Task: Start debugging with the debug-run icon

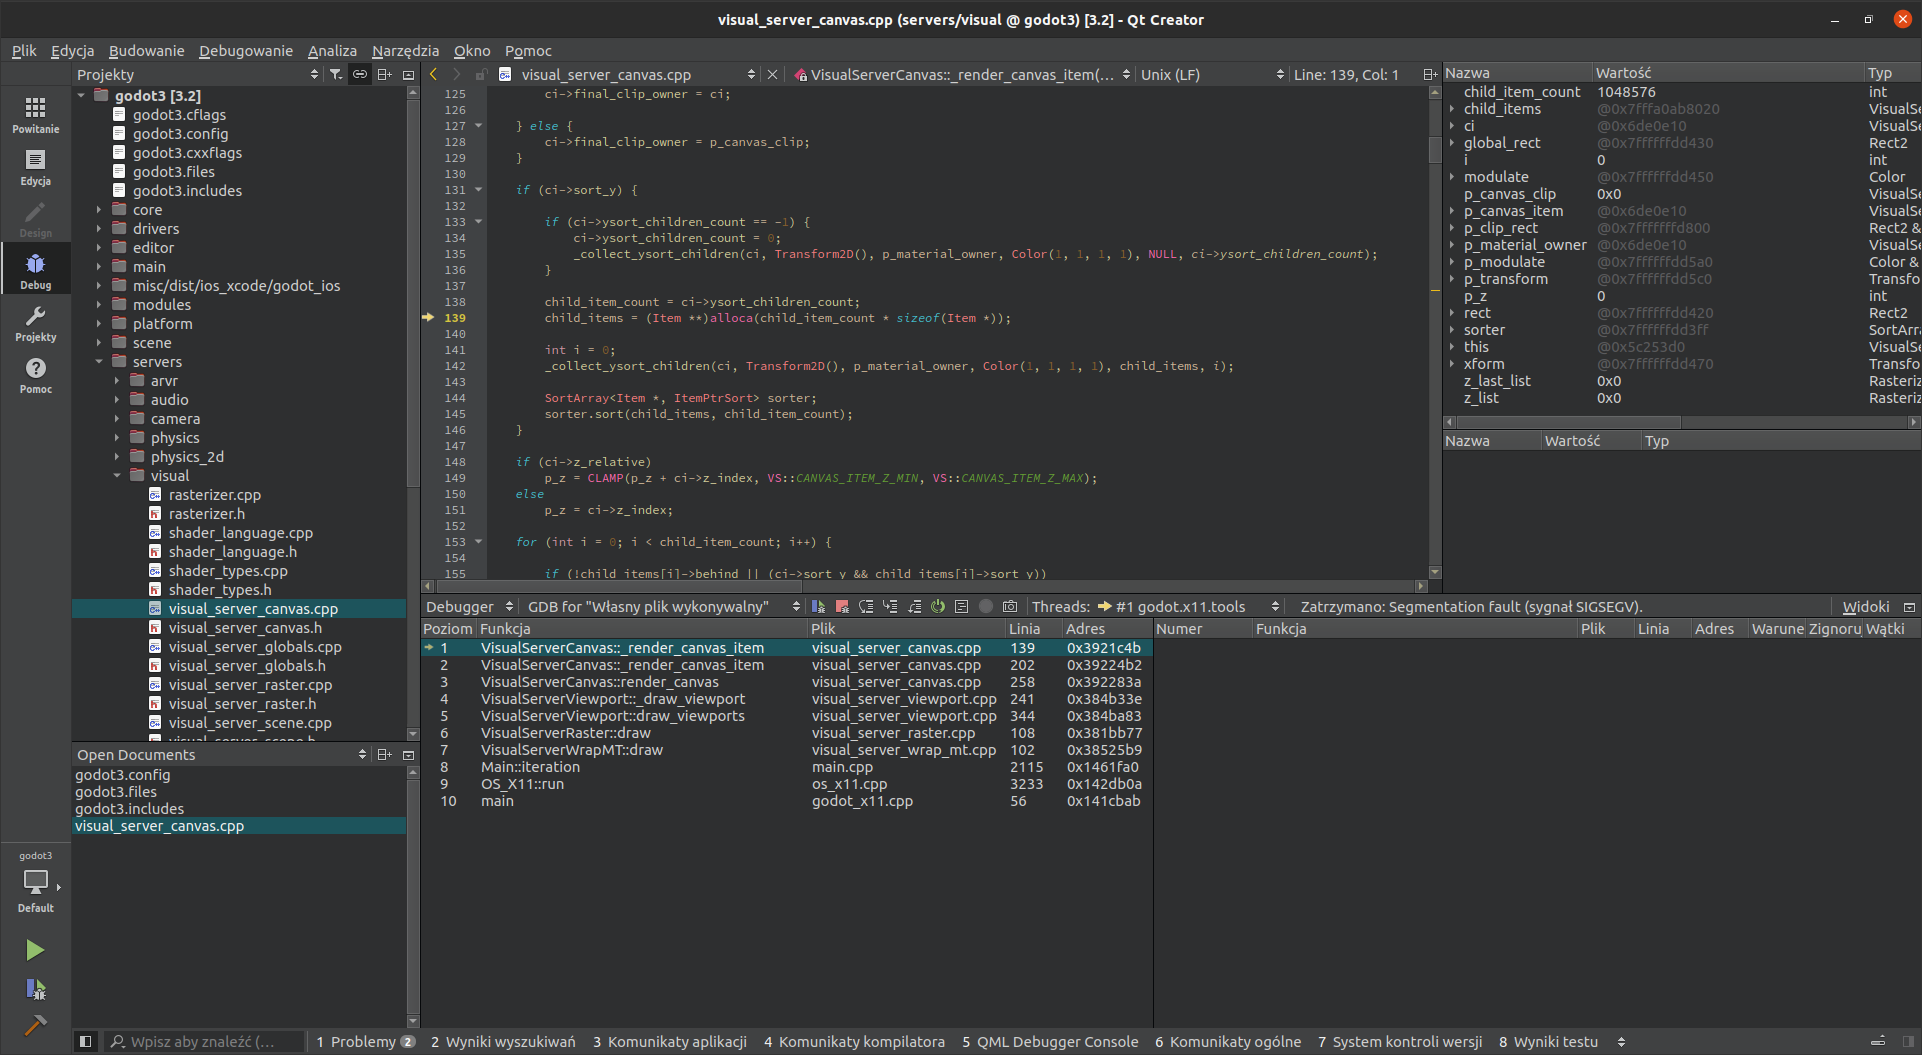Action: 35,989
